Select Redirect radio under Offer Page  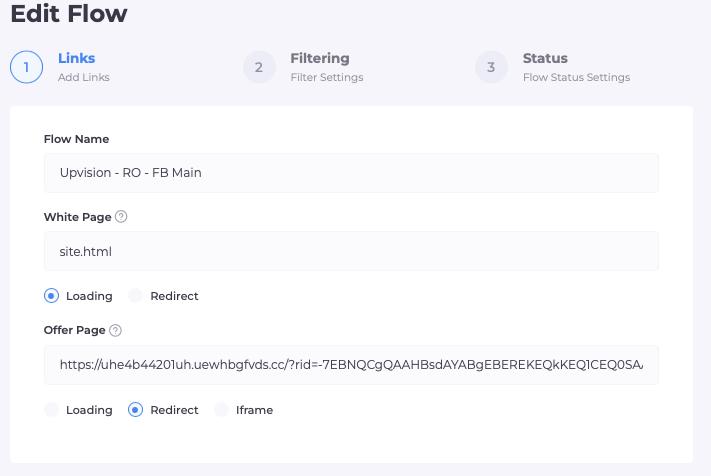tap(135, 410)
